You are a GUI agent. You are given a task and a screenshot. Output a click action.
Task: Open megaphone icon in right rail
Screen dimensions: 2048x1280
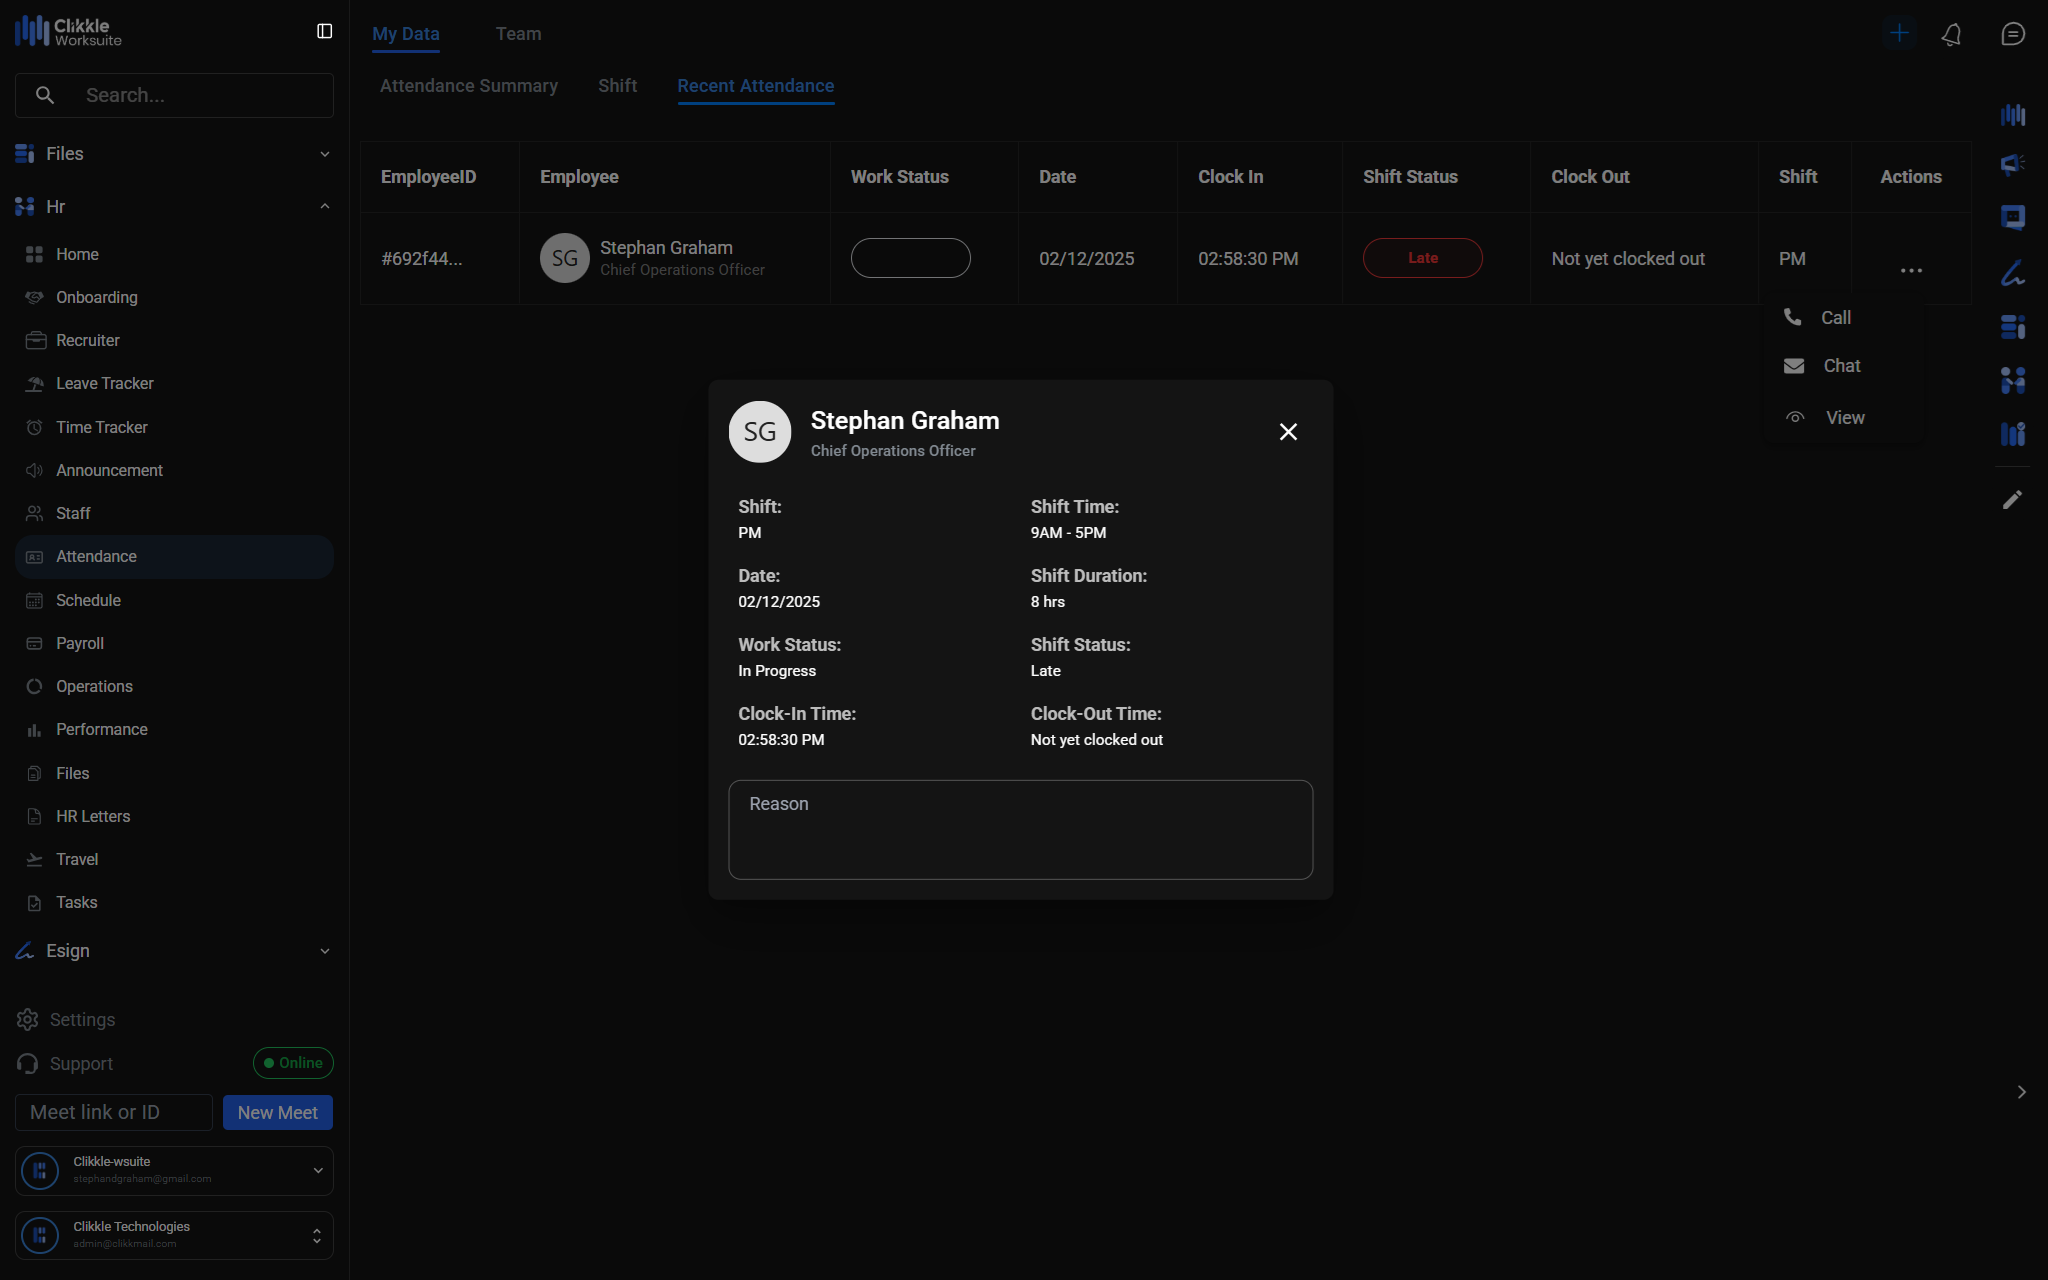click(x=2012, y=163)
